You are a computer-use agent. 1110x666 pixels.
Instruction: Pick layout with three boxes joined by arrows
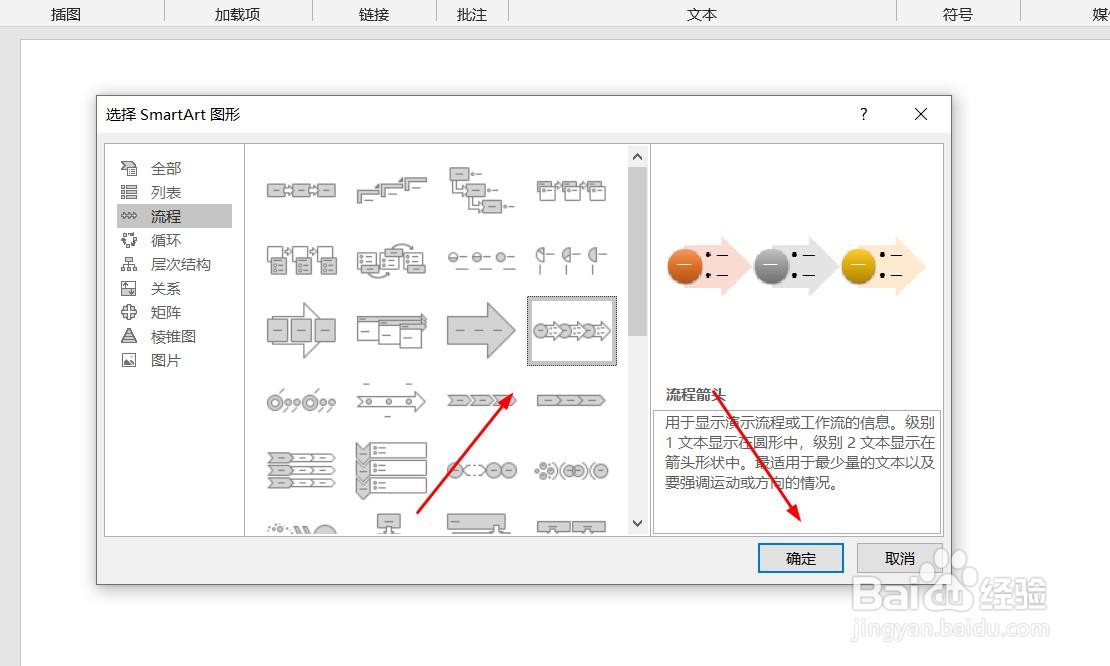(x=301, y=190)
